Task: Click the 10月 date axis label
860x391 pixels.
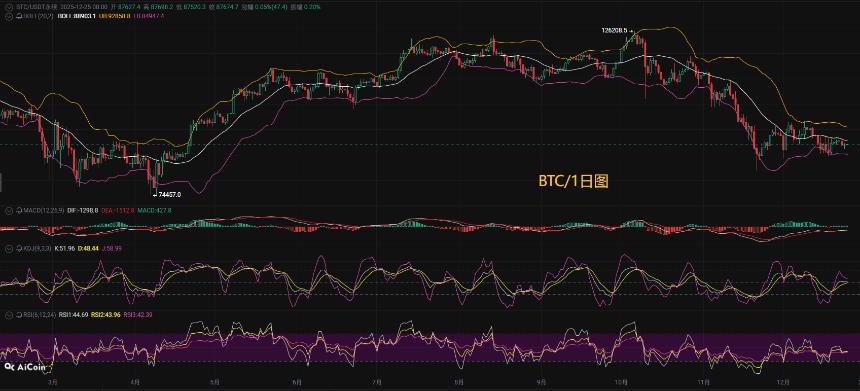Action: [x=621, y=382]
